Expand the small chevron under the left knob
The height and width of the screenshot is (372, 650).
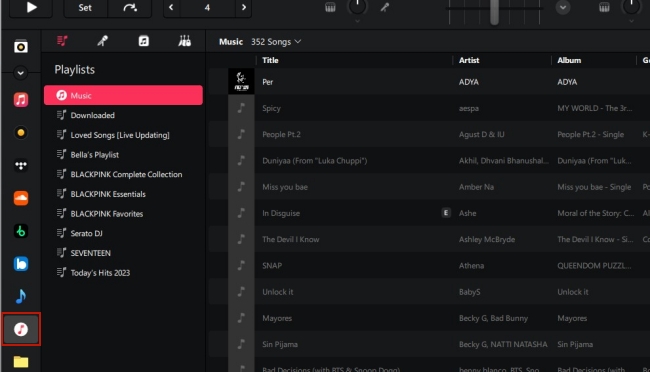click(x=357, y=21)
